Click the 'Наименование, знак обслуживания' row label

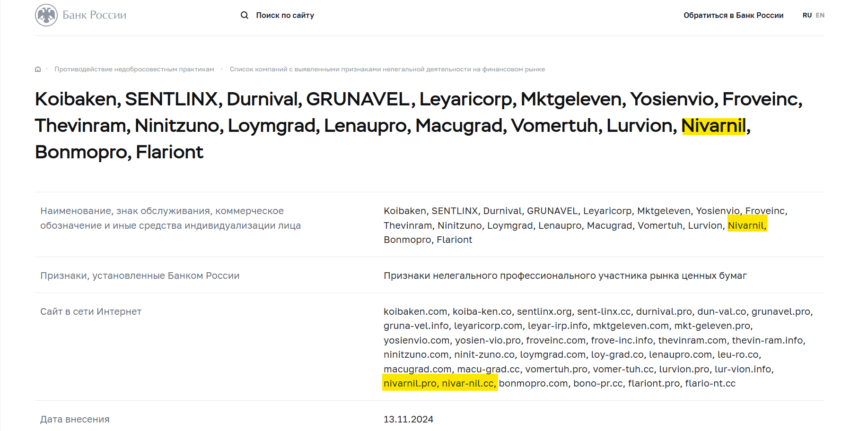coord(170,218)
